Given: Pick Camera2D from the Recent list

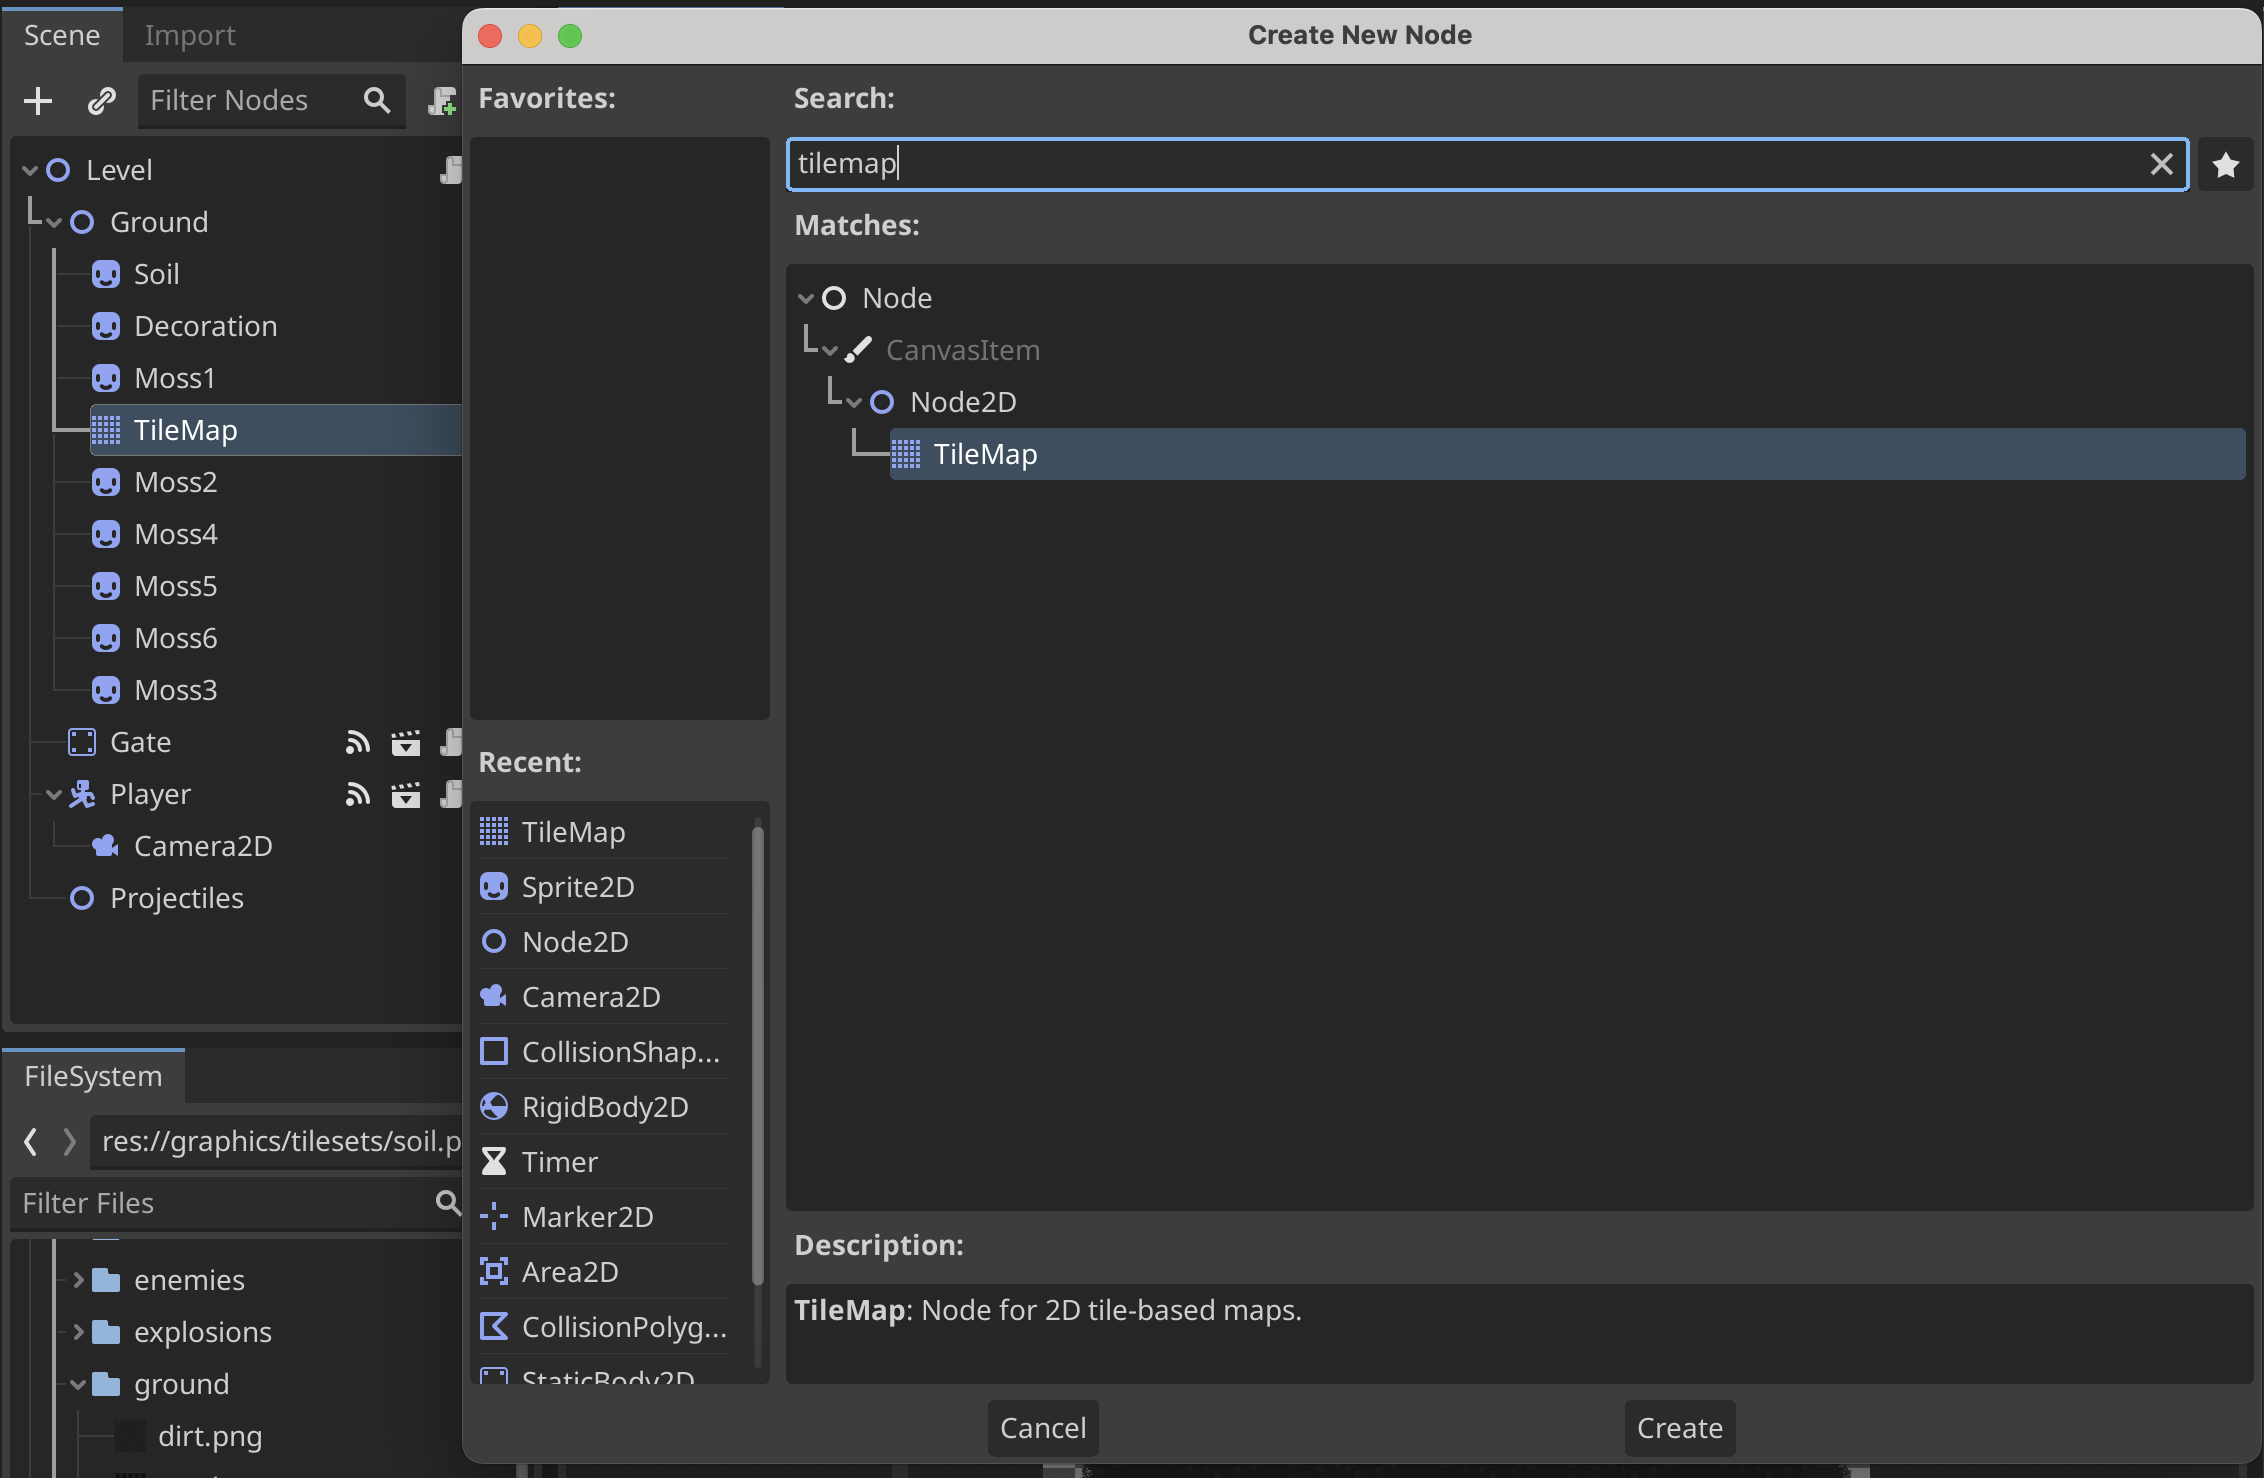Looking at the screenshot, I should [x=605, y=997].
